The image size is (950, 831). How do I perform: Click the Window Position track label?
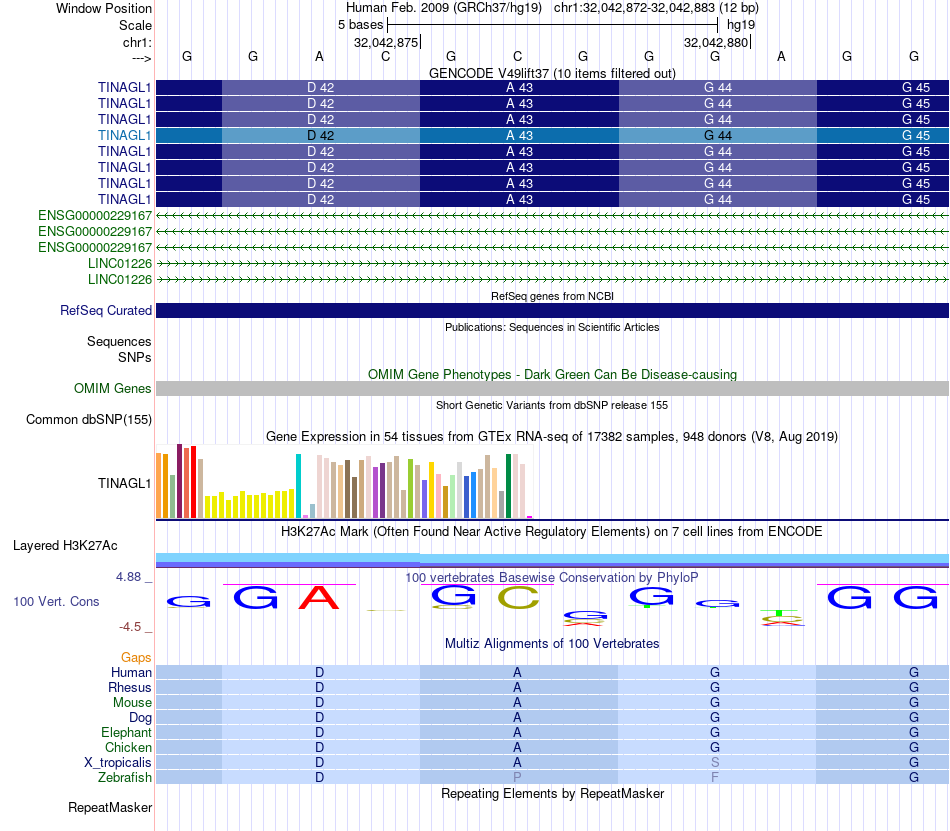pyautogui.click(x=104, y=8)
